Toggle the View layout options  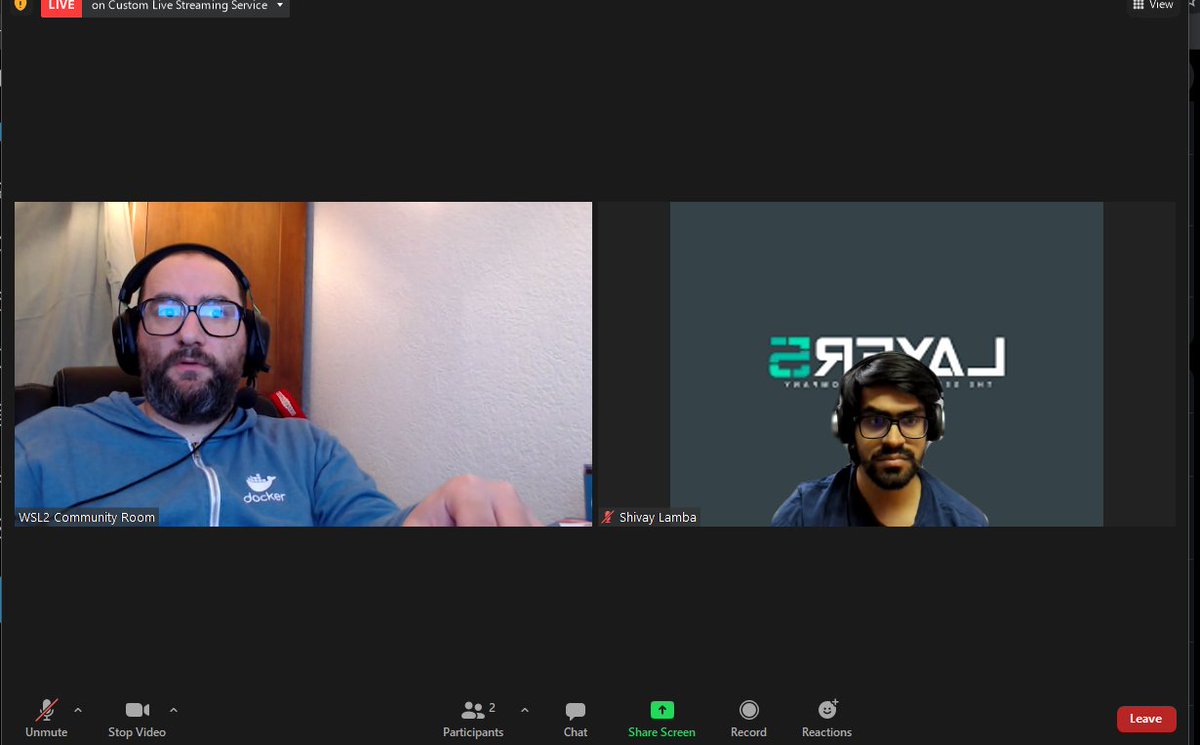tap(1152, 6)
